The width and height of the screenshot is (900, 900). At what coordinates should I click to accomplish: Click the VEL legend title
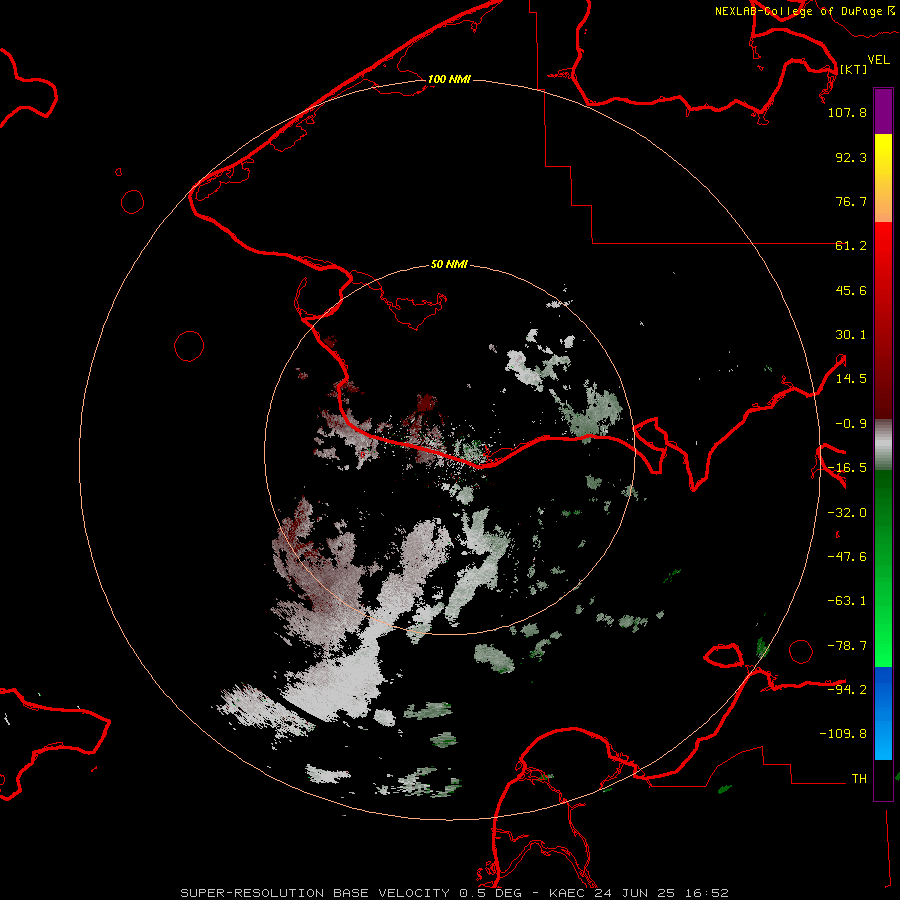click(x=878, y=60)
